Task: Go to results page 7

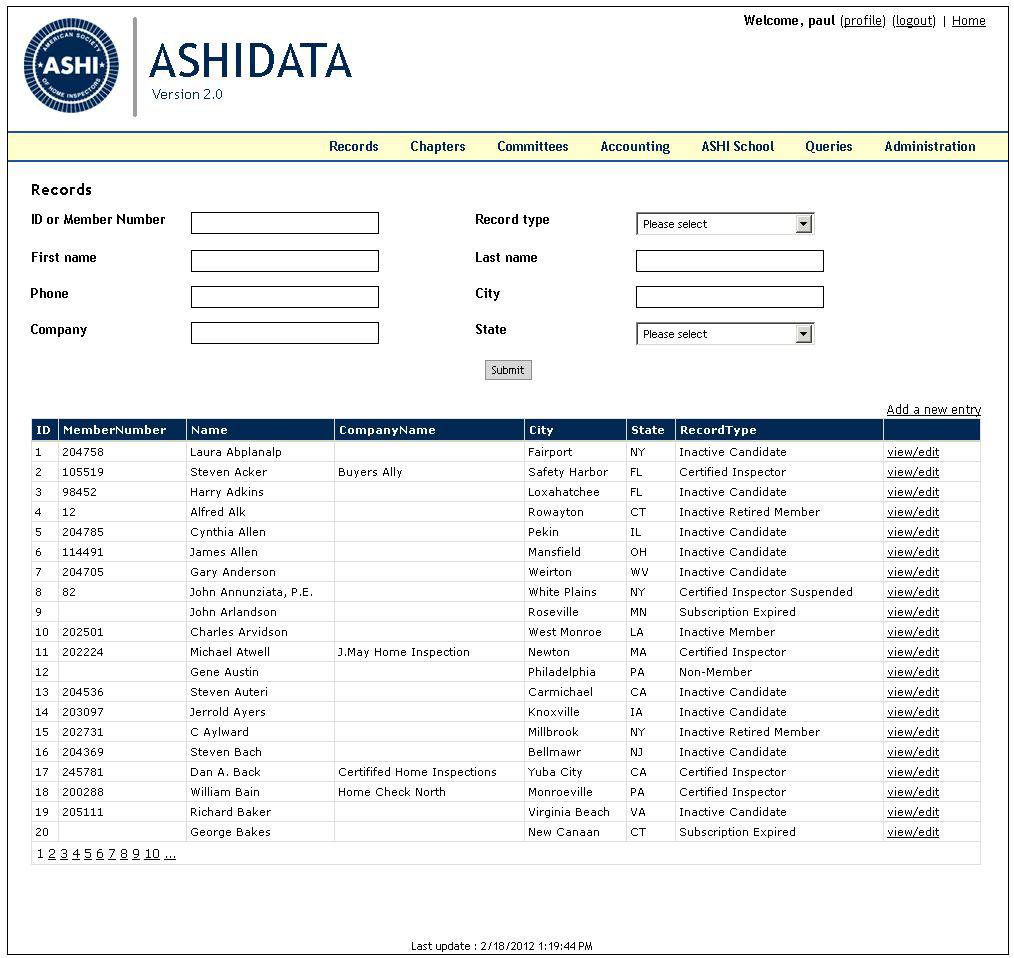Action: coord(112,855)
